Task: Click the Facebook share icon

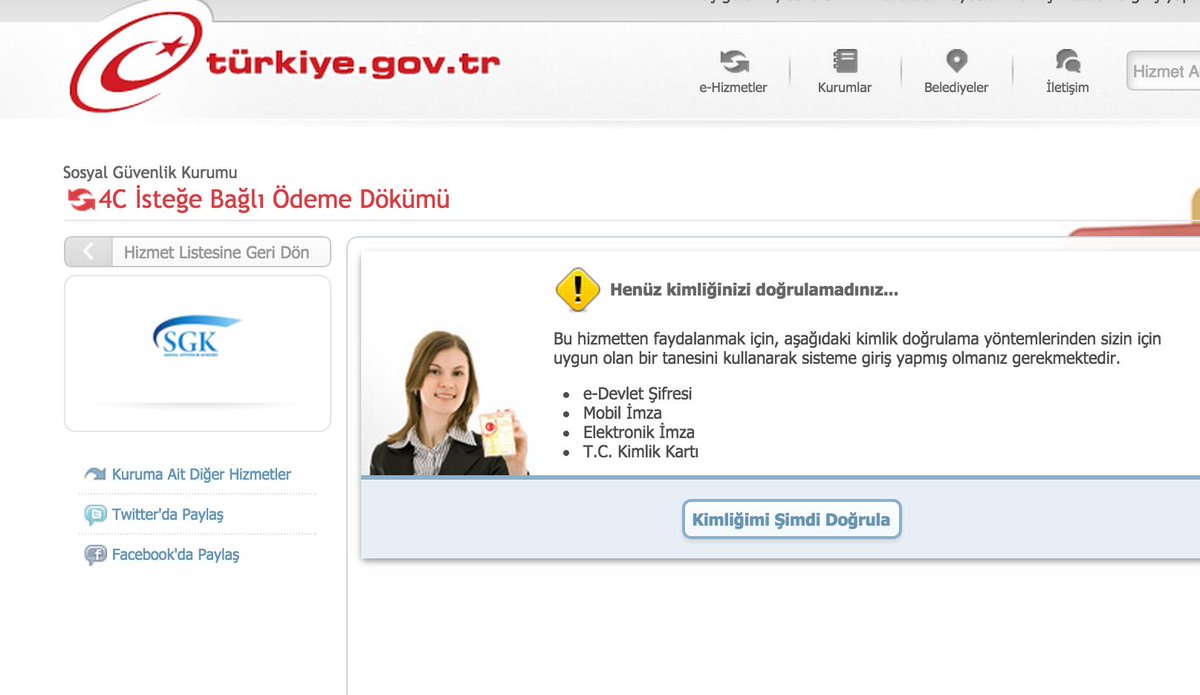Action: (x=95, y=555)
